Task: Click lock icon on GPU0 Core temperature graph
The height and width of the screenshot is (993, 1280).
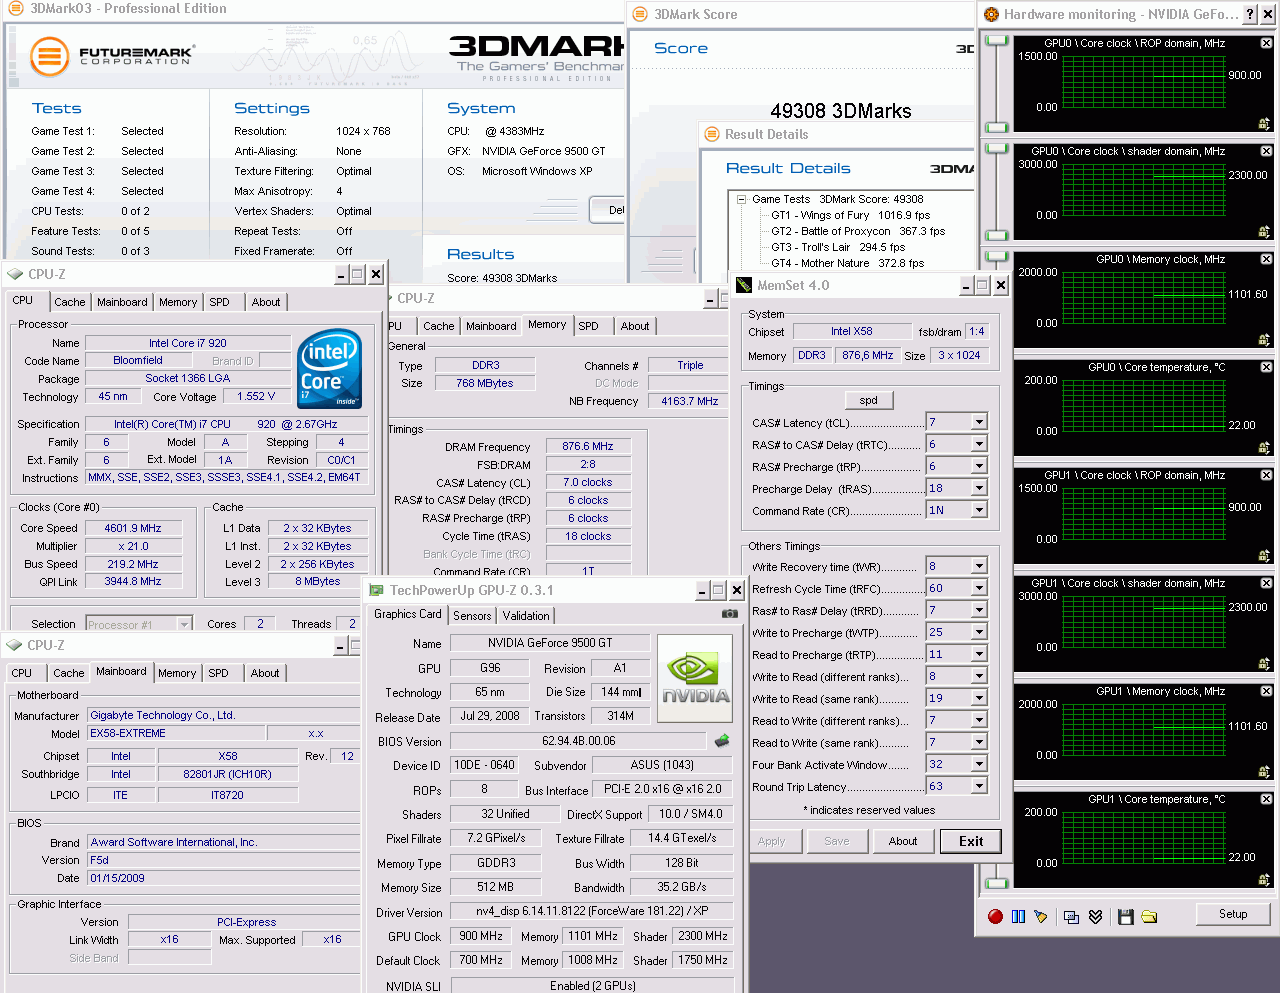Action: pos(1264,448)
